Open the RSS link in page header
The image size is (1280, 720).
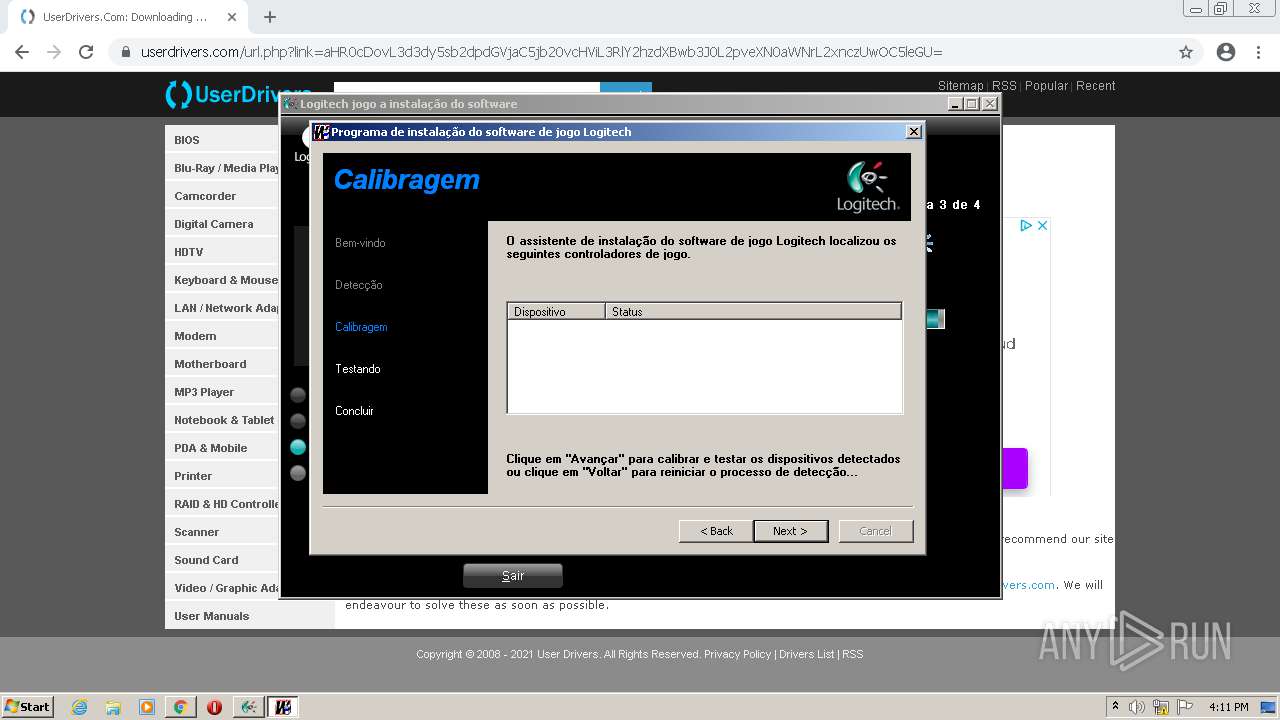tap(1004, 86)
